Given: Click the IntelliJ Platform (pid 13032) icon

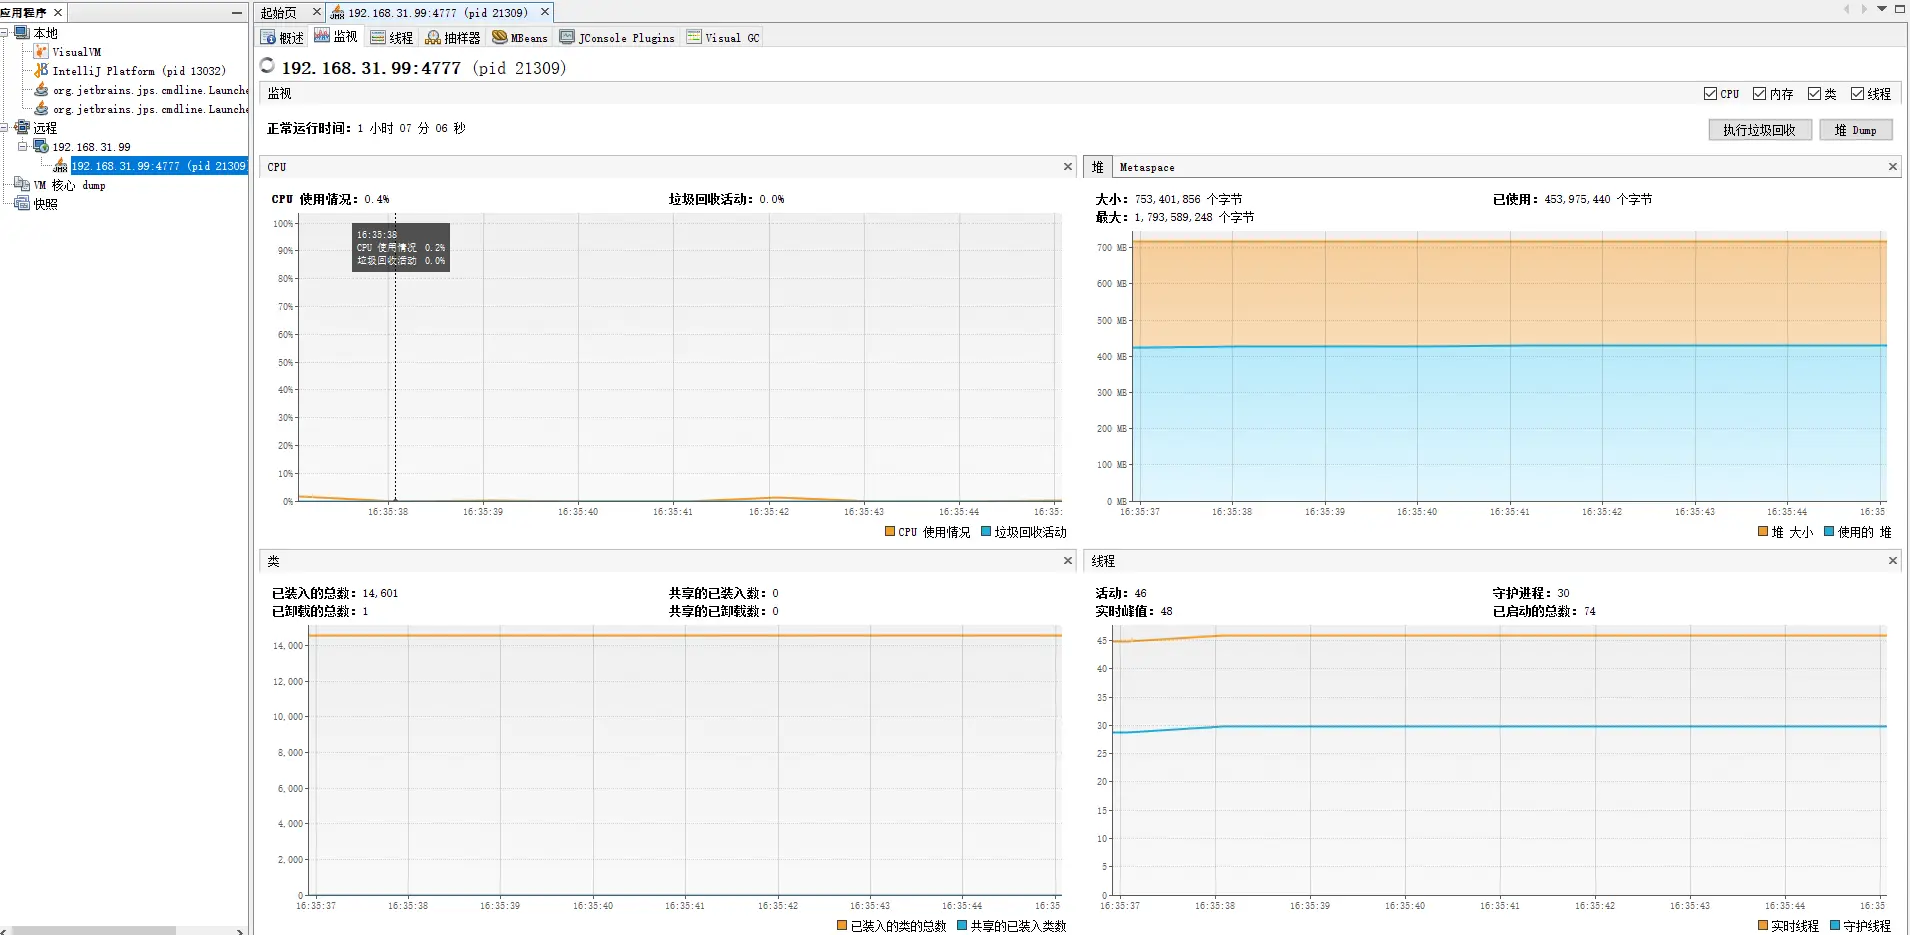Looking at the screenshot, I should pyautogui.click(x=41, y=70).
